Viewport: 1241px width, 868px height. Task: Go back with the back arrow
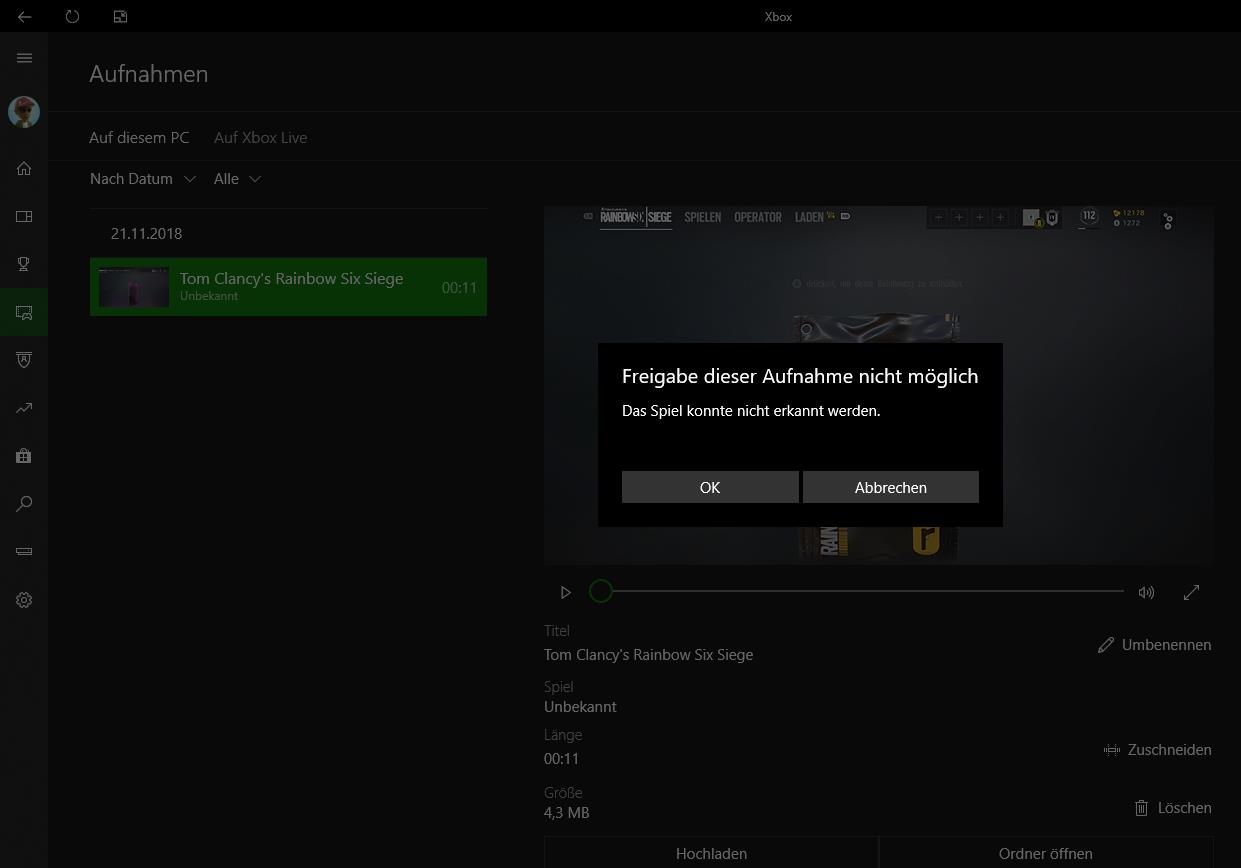coord(24,17)
